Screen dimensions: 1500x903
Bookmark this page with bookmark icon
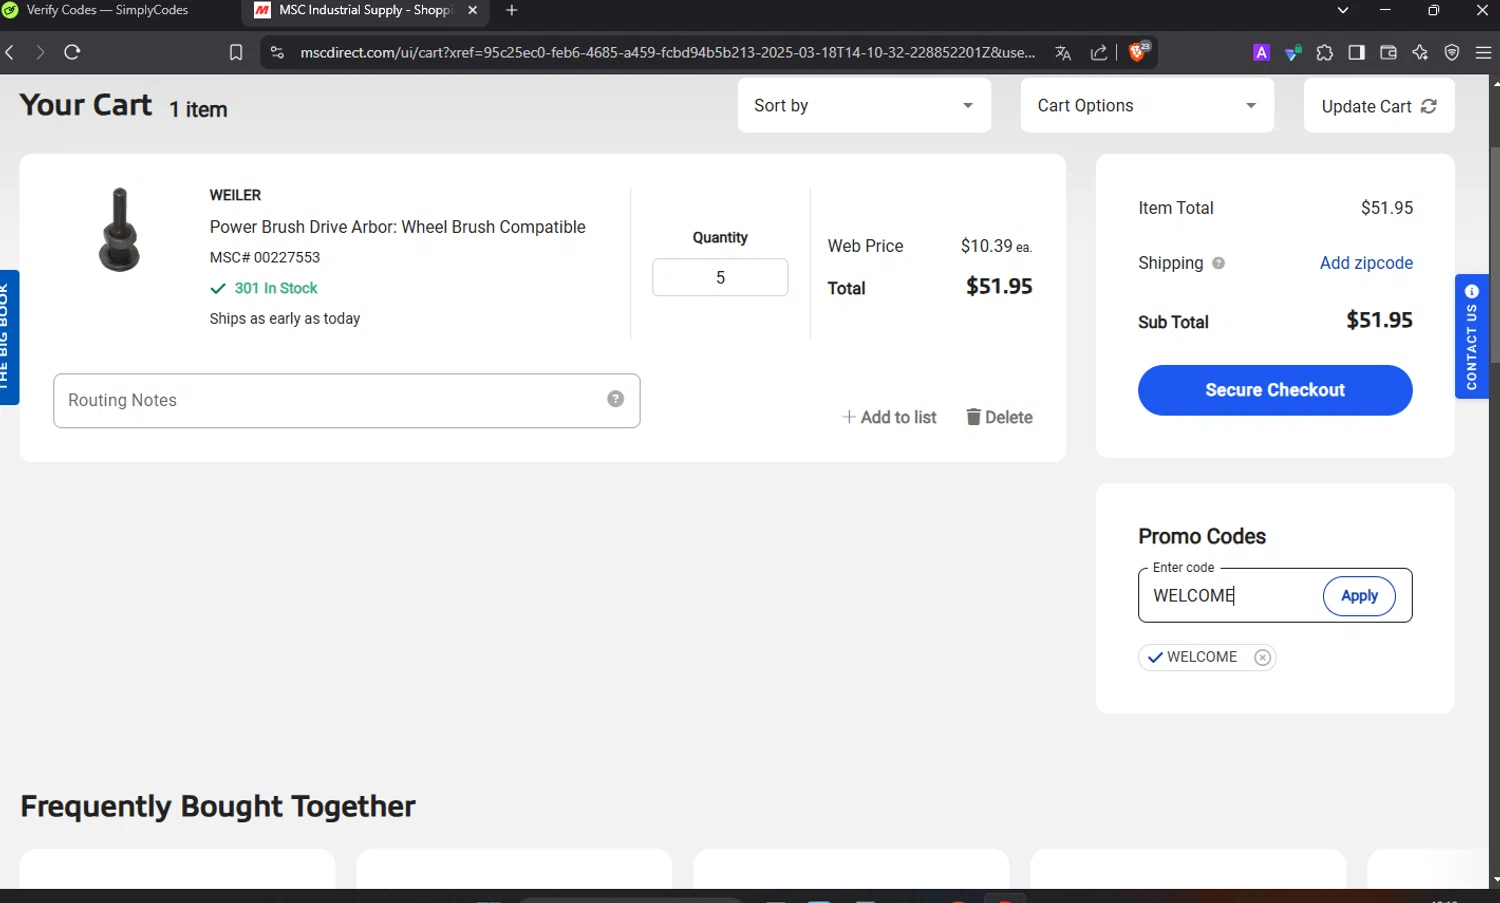[x=236, y=52]
